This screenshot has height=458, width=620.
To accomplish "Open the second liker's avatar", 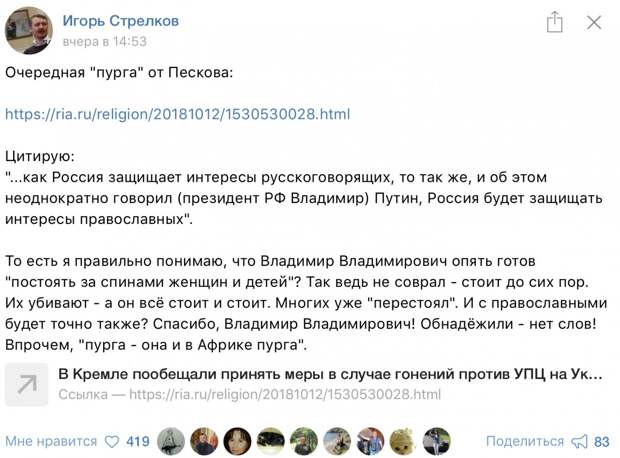I will coord(204,441).
